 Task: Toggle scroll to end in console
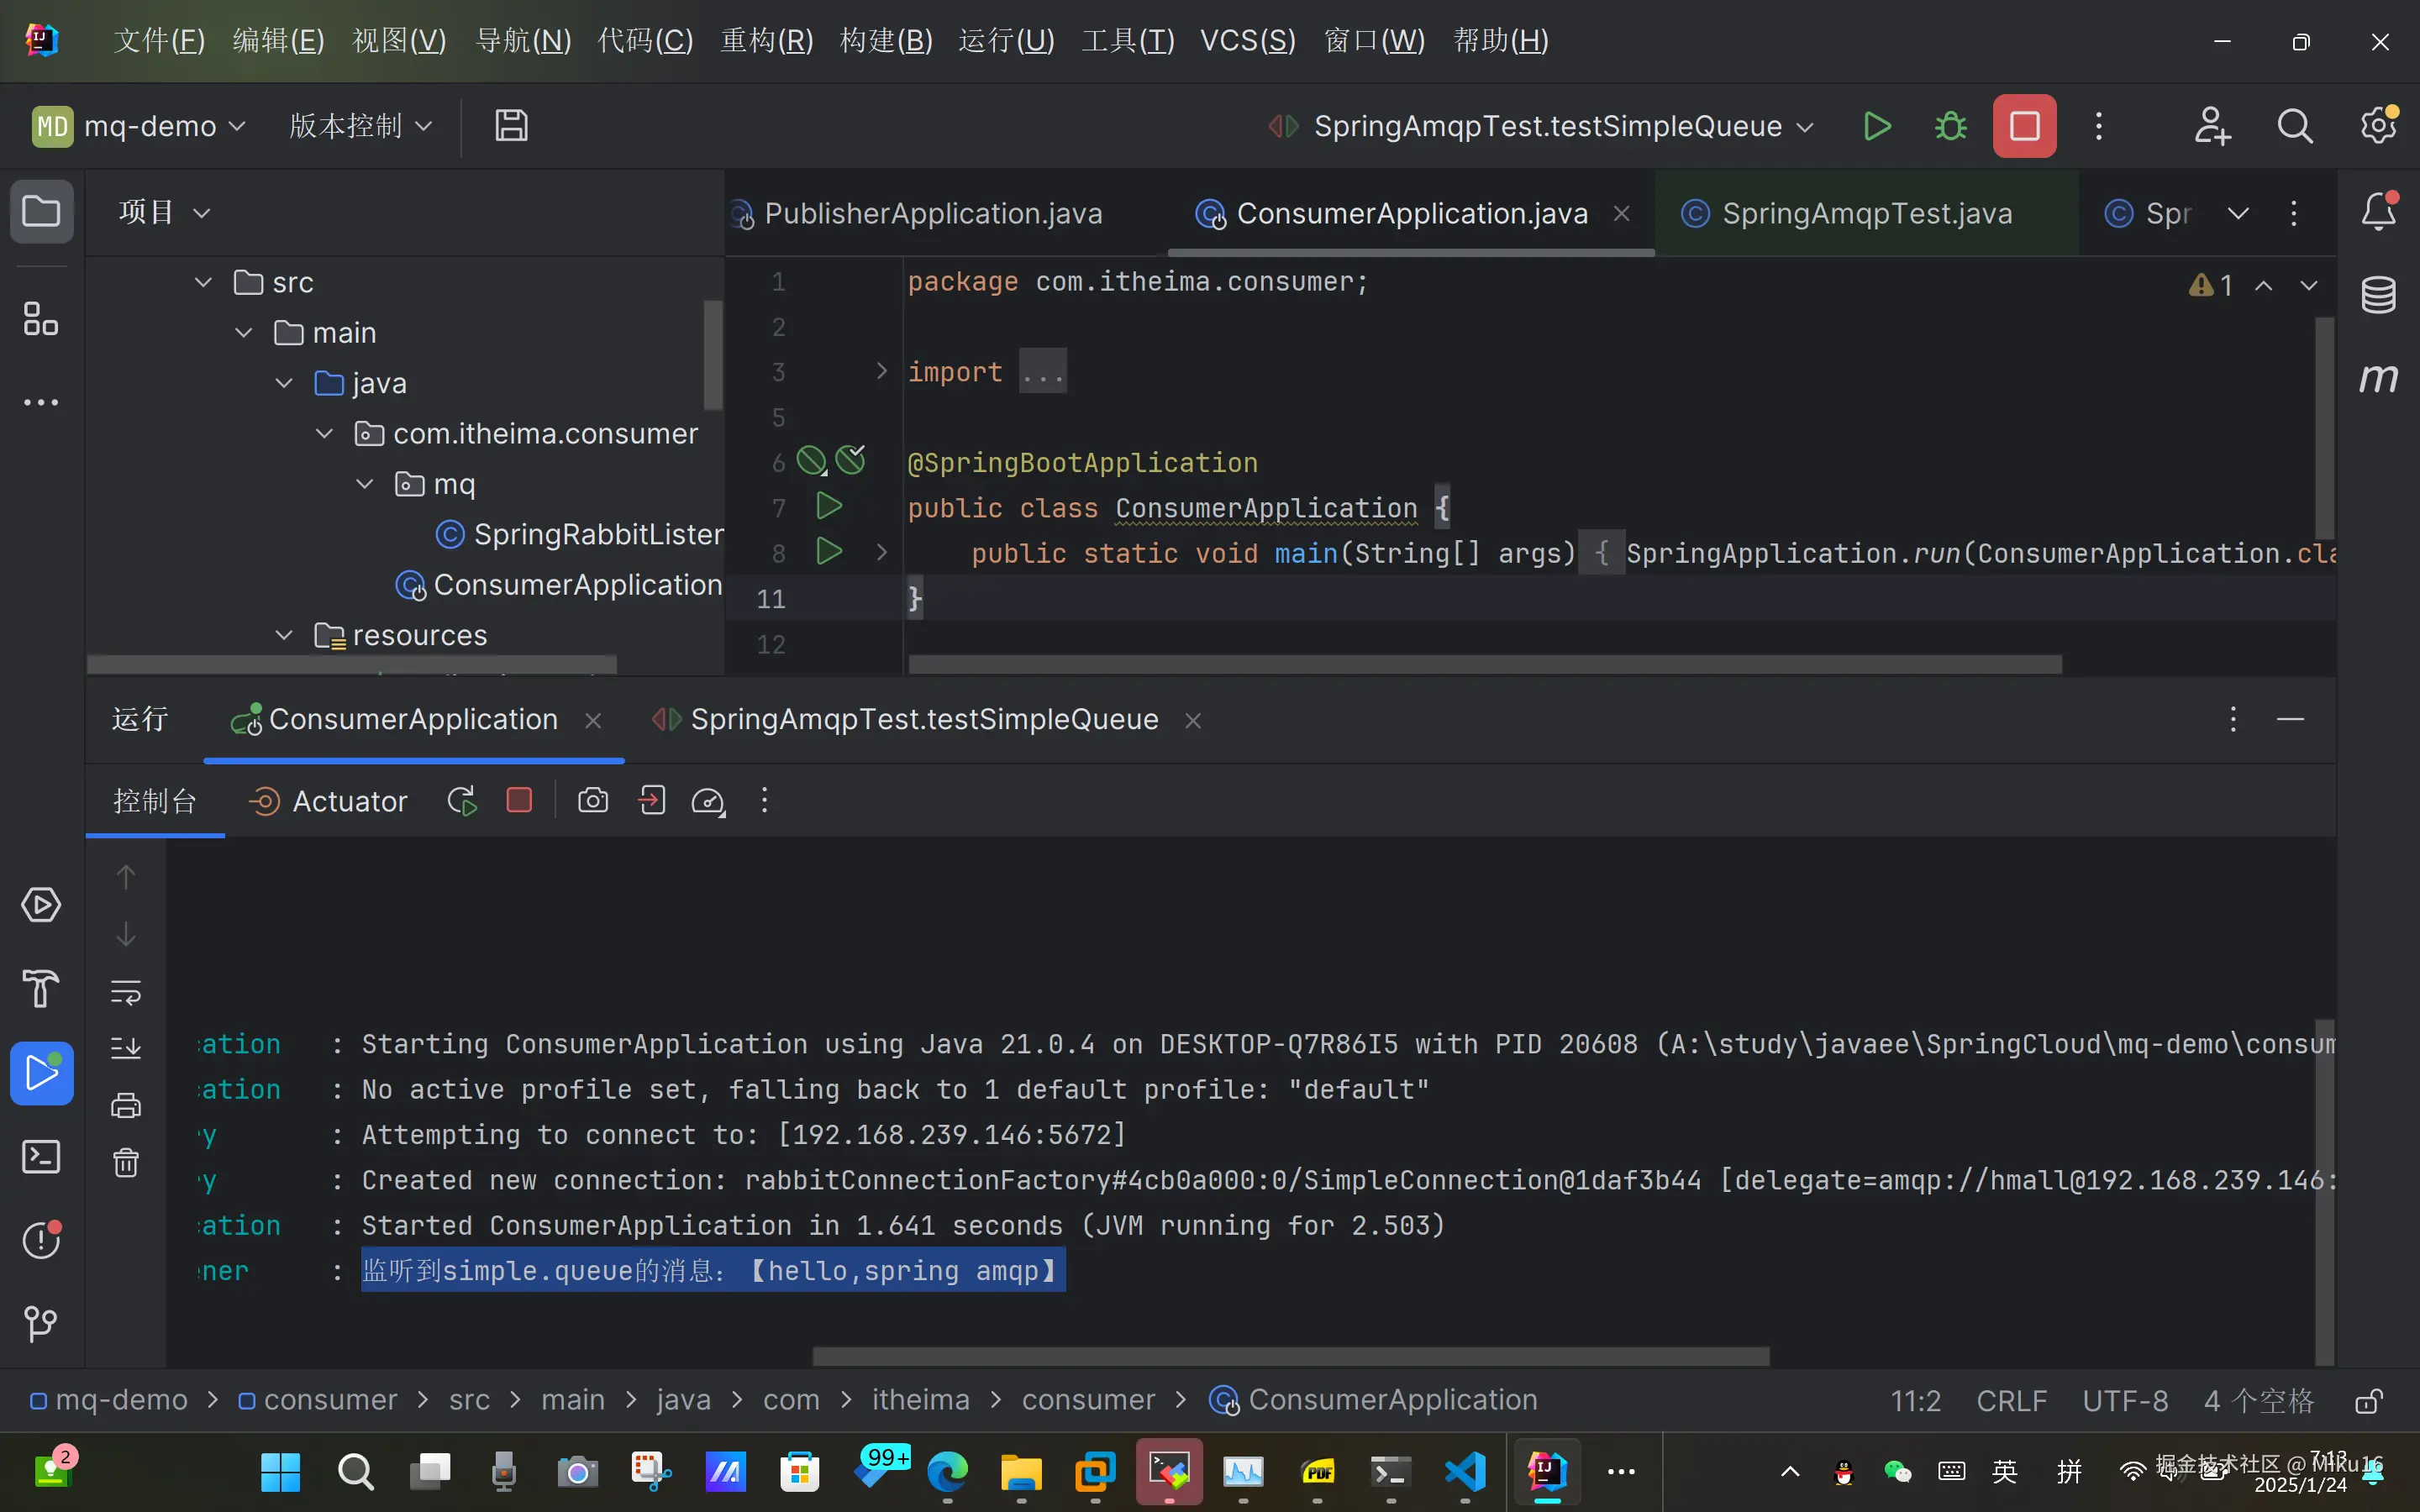coord(126,1048)
